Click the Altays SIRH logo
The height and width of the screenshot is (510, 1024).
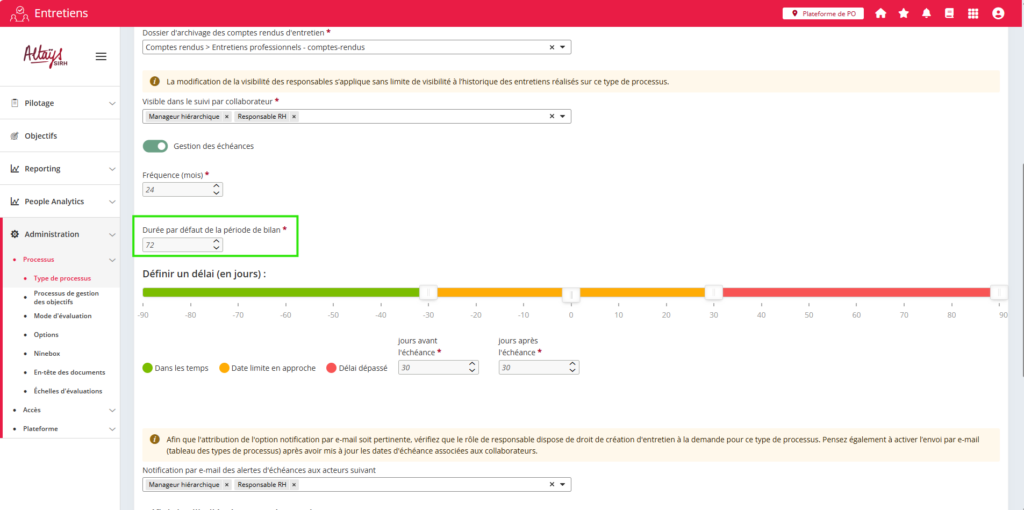44,57
